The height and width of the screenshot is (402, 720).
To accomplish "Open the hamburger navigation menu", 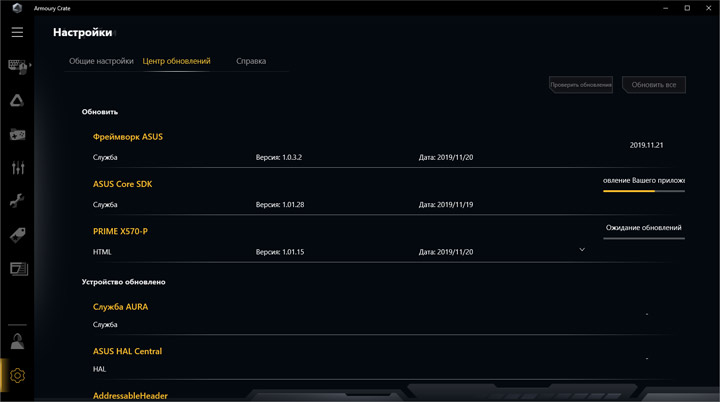I will pos(17,32).
